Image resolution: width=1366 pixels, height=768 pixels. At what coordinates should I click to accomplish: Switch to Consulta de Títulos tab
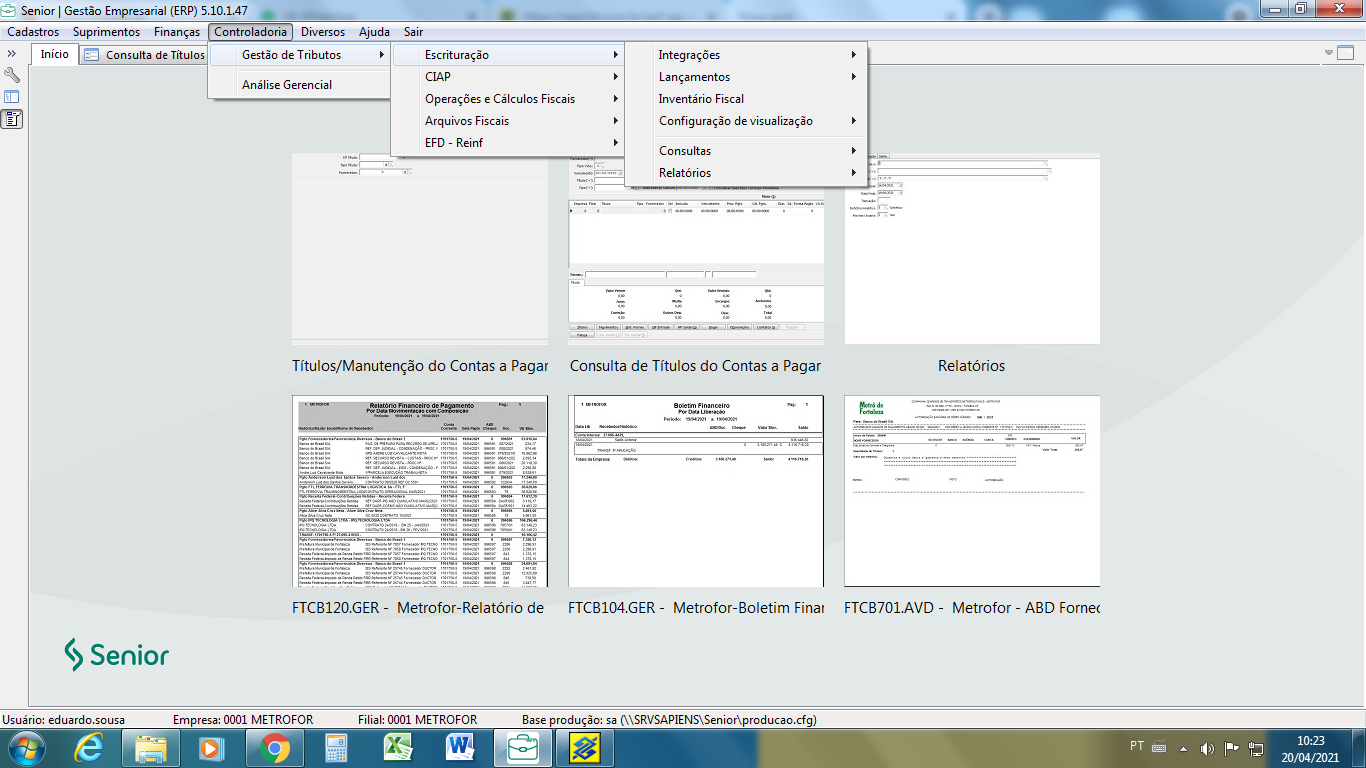[144, 55]
